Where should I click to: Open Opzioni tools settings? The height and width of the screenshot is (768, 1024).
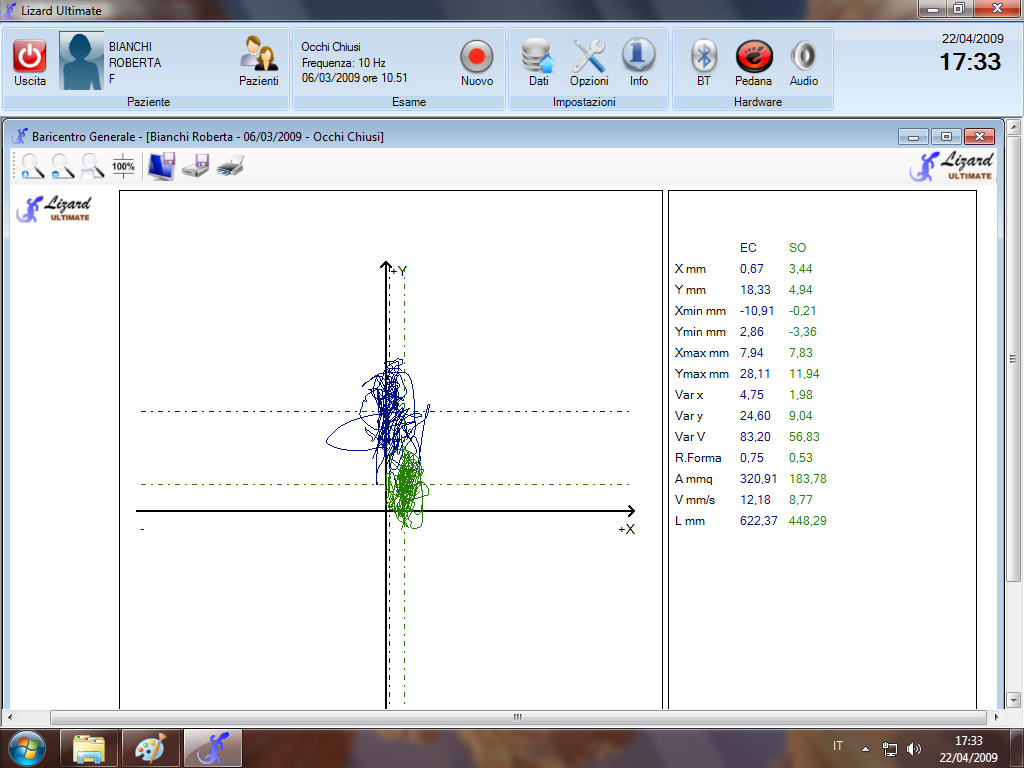tap(589, 58)
